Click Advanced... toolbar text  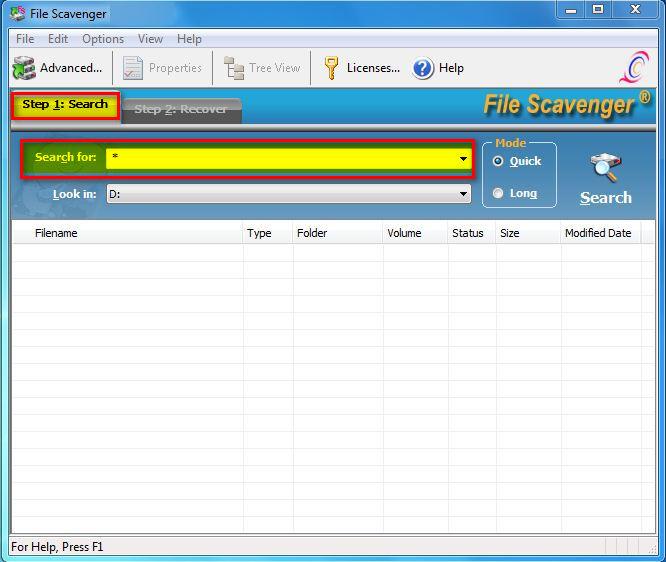pos(71,68)
